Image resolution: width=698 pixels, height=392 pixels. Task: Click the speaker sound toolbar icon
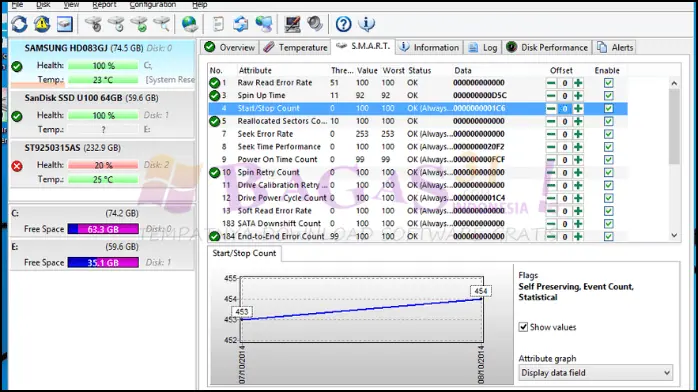[315, 24]
